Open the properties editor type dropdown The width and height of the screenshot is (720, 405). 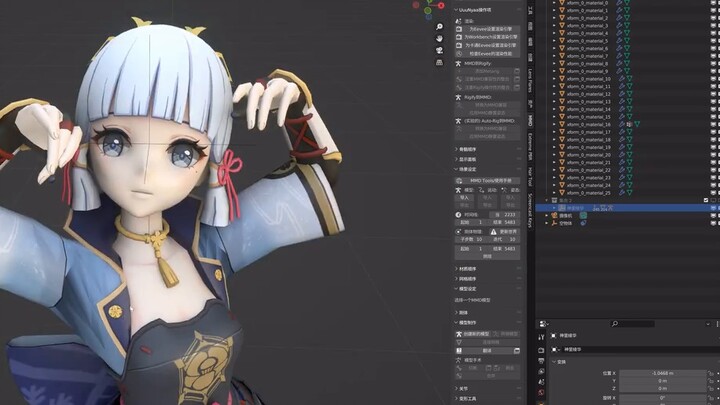(x=544, y=324)
